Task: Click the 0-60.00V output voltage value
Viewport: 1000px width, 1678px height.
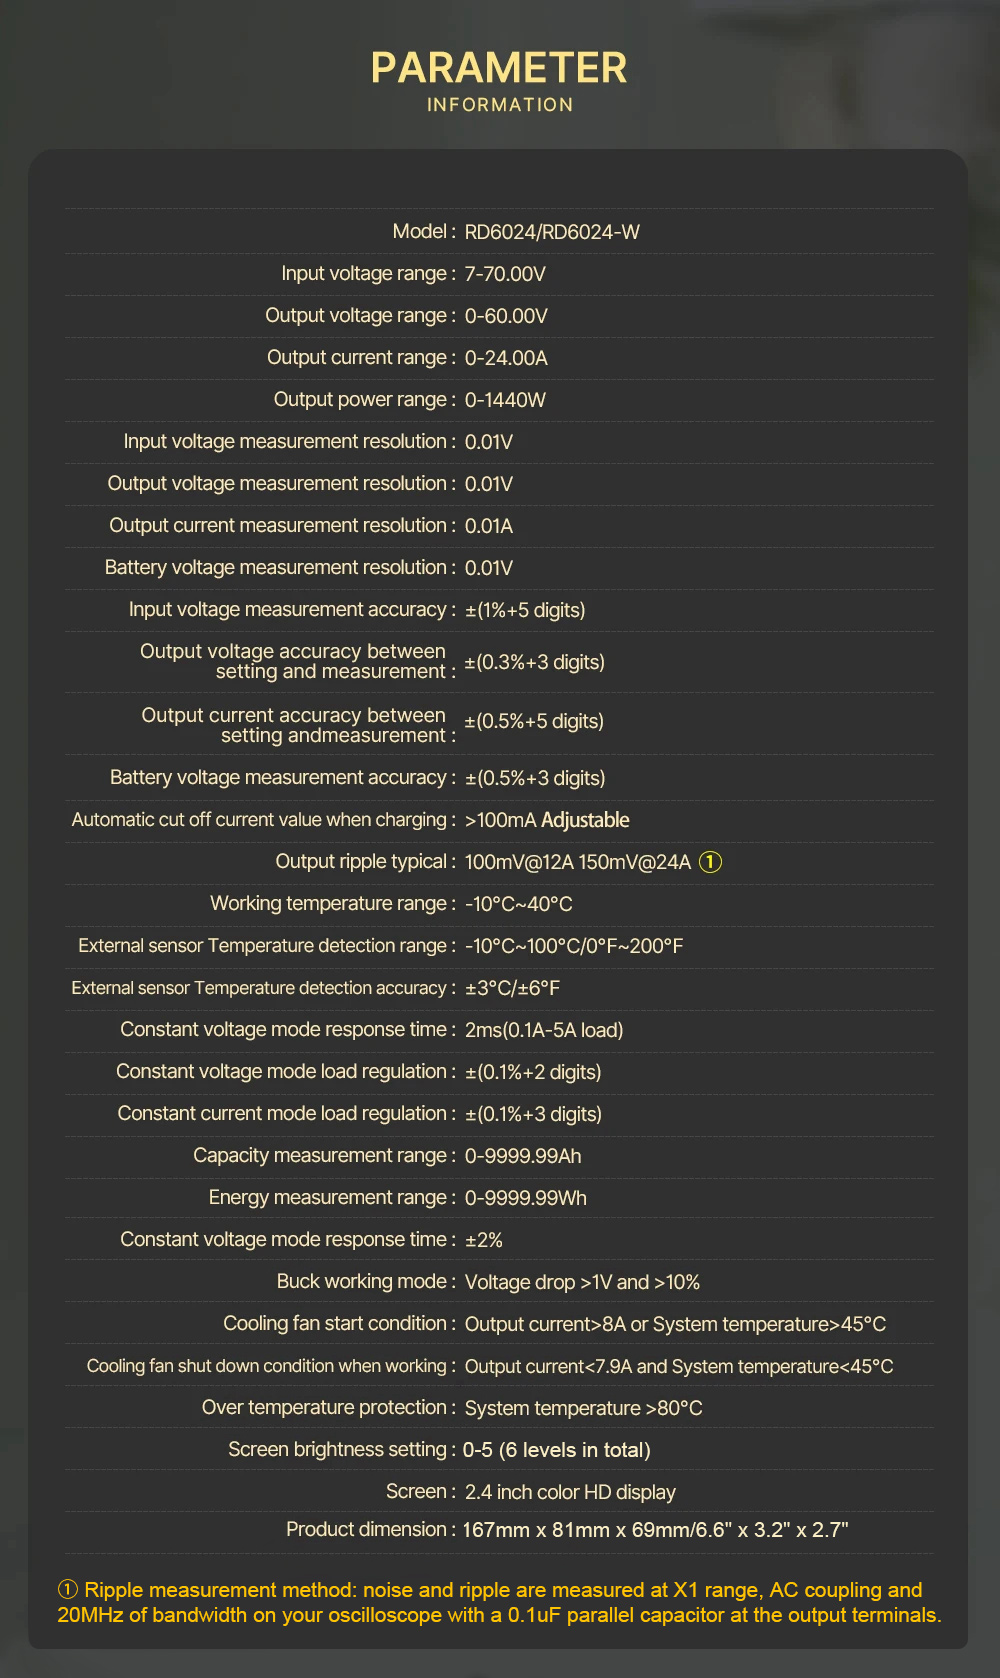Action: click(x=506, y=316)
